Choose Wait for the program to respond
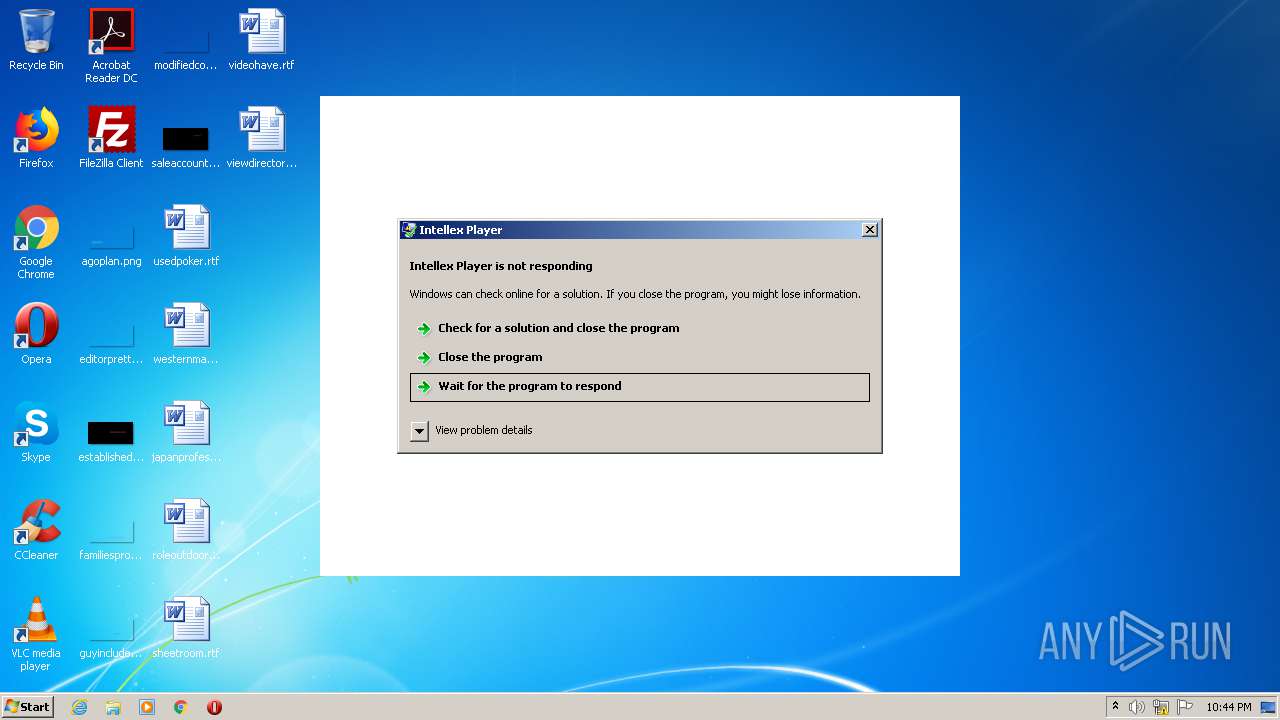The image size is (1280, 720). [639, 387]
